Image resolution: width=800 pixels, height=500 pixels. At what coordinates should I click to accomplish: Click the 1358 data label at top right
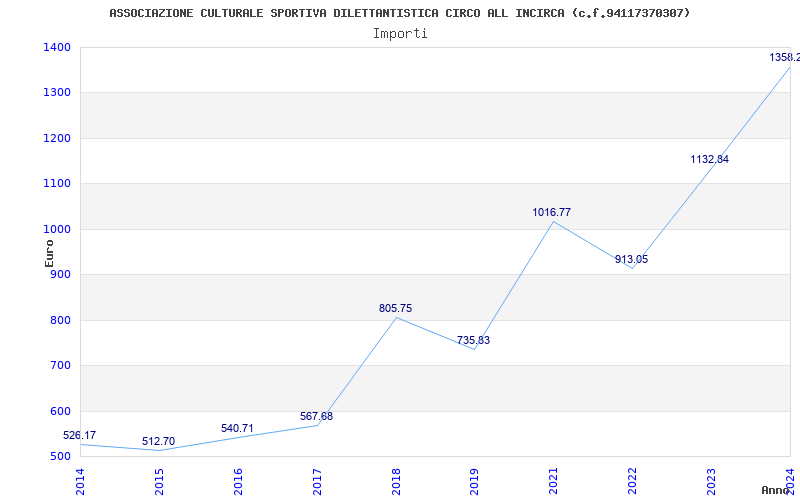[784, 57]
